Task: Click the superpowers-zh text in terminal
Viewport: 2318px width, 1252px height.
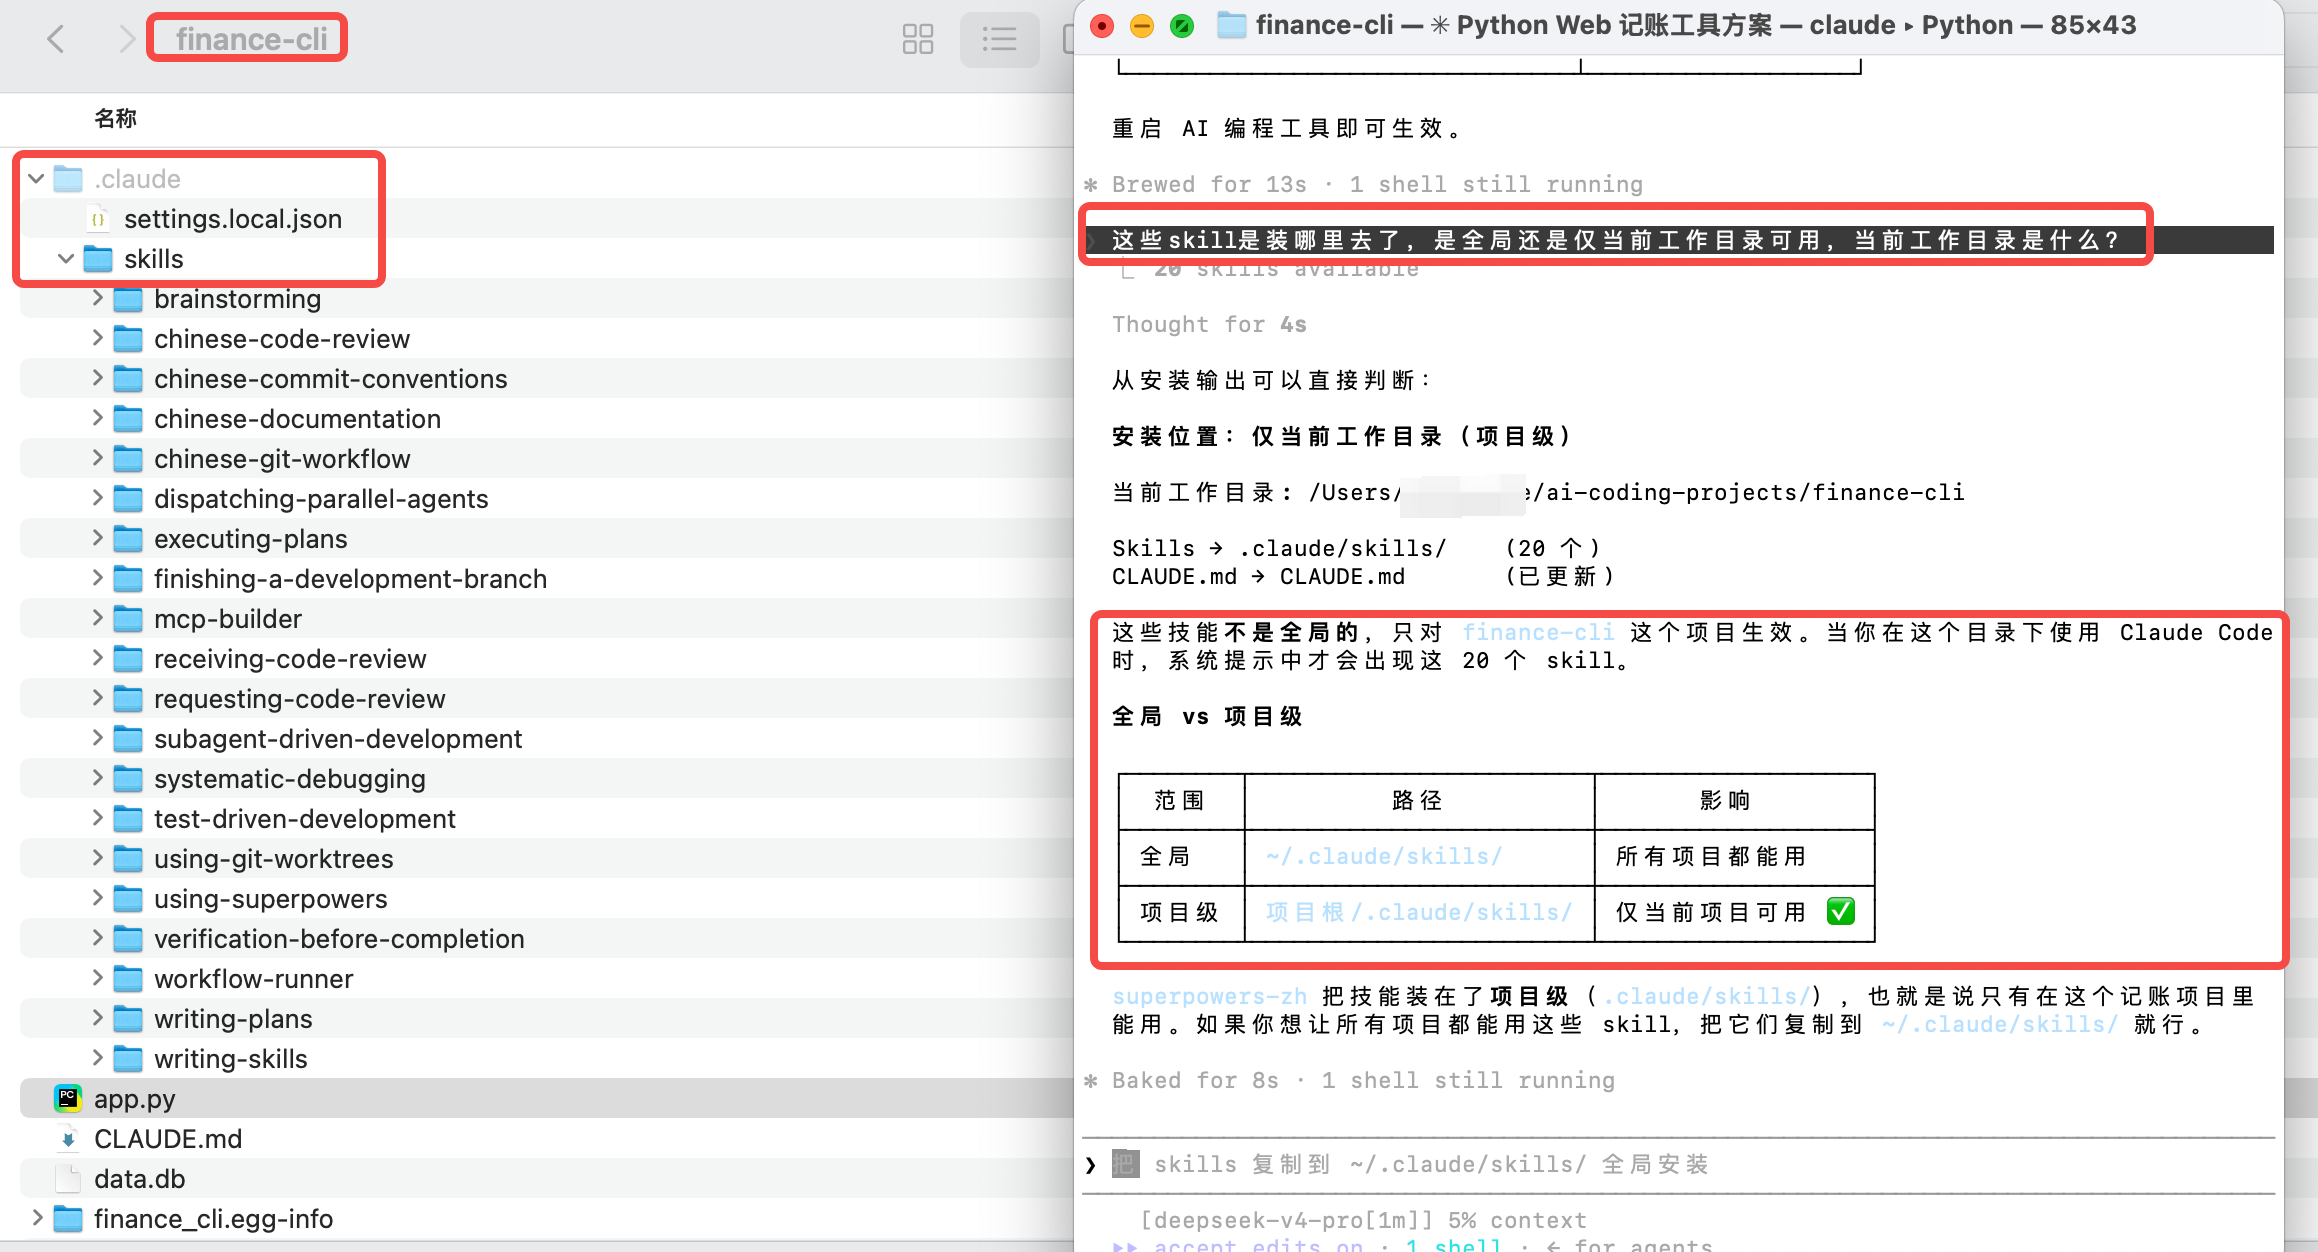Action: tap(1210, 997)
